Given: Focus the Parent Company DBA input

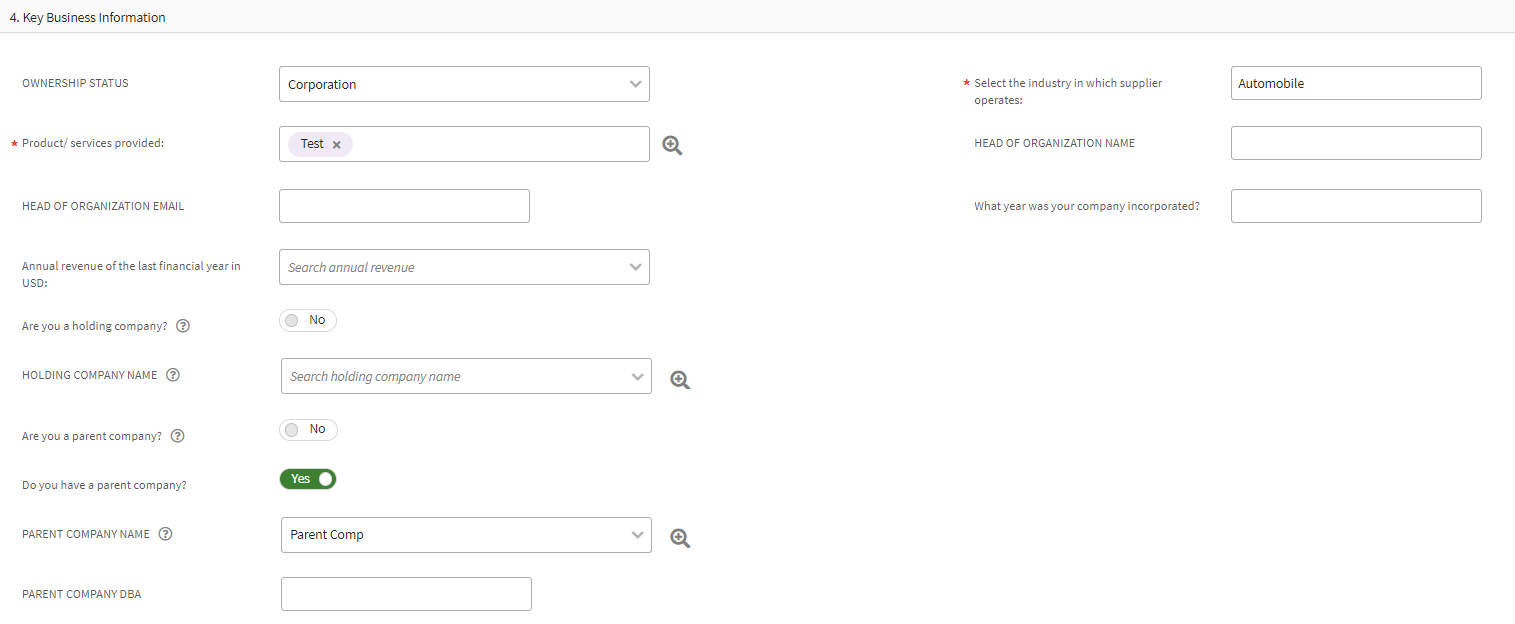Looking at the screenshot, I should pos(406,594).
